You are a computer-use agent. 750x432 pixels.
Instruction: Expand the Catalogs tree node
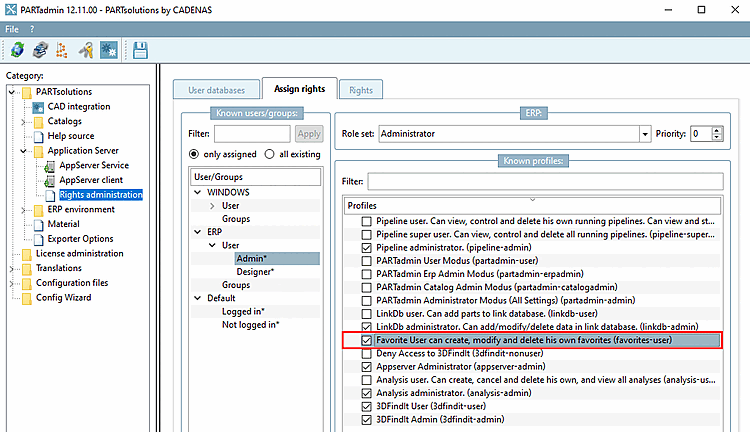(x=23, y=122)
